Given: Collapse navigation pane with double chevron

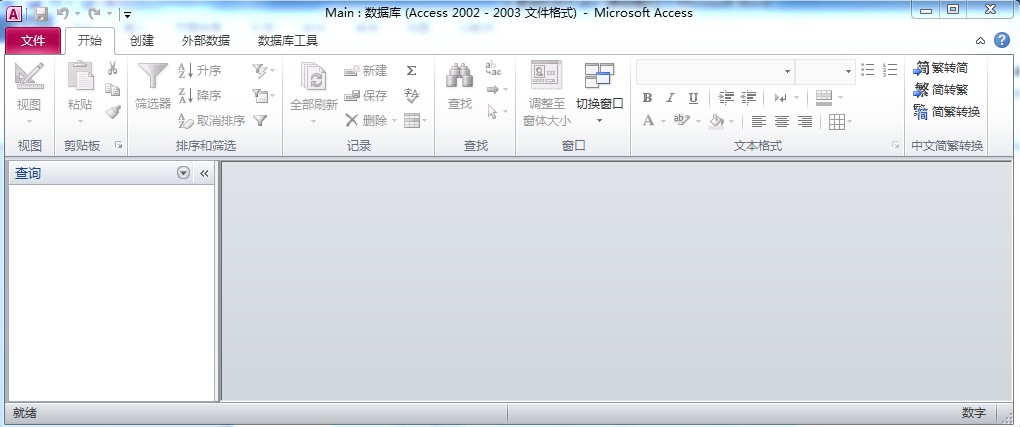Looking at the screenshot, I should point(204,174).
